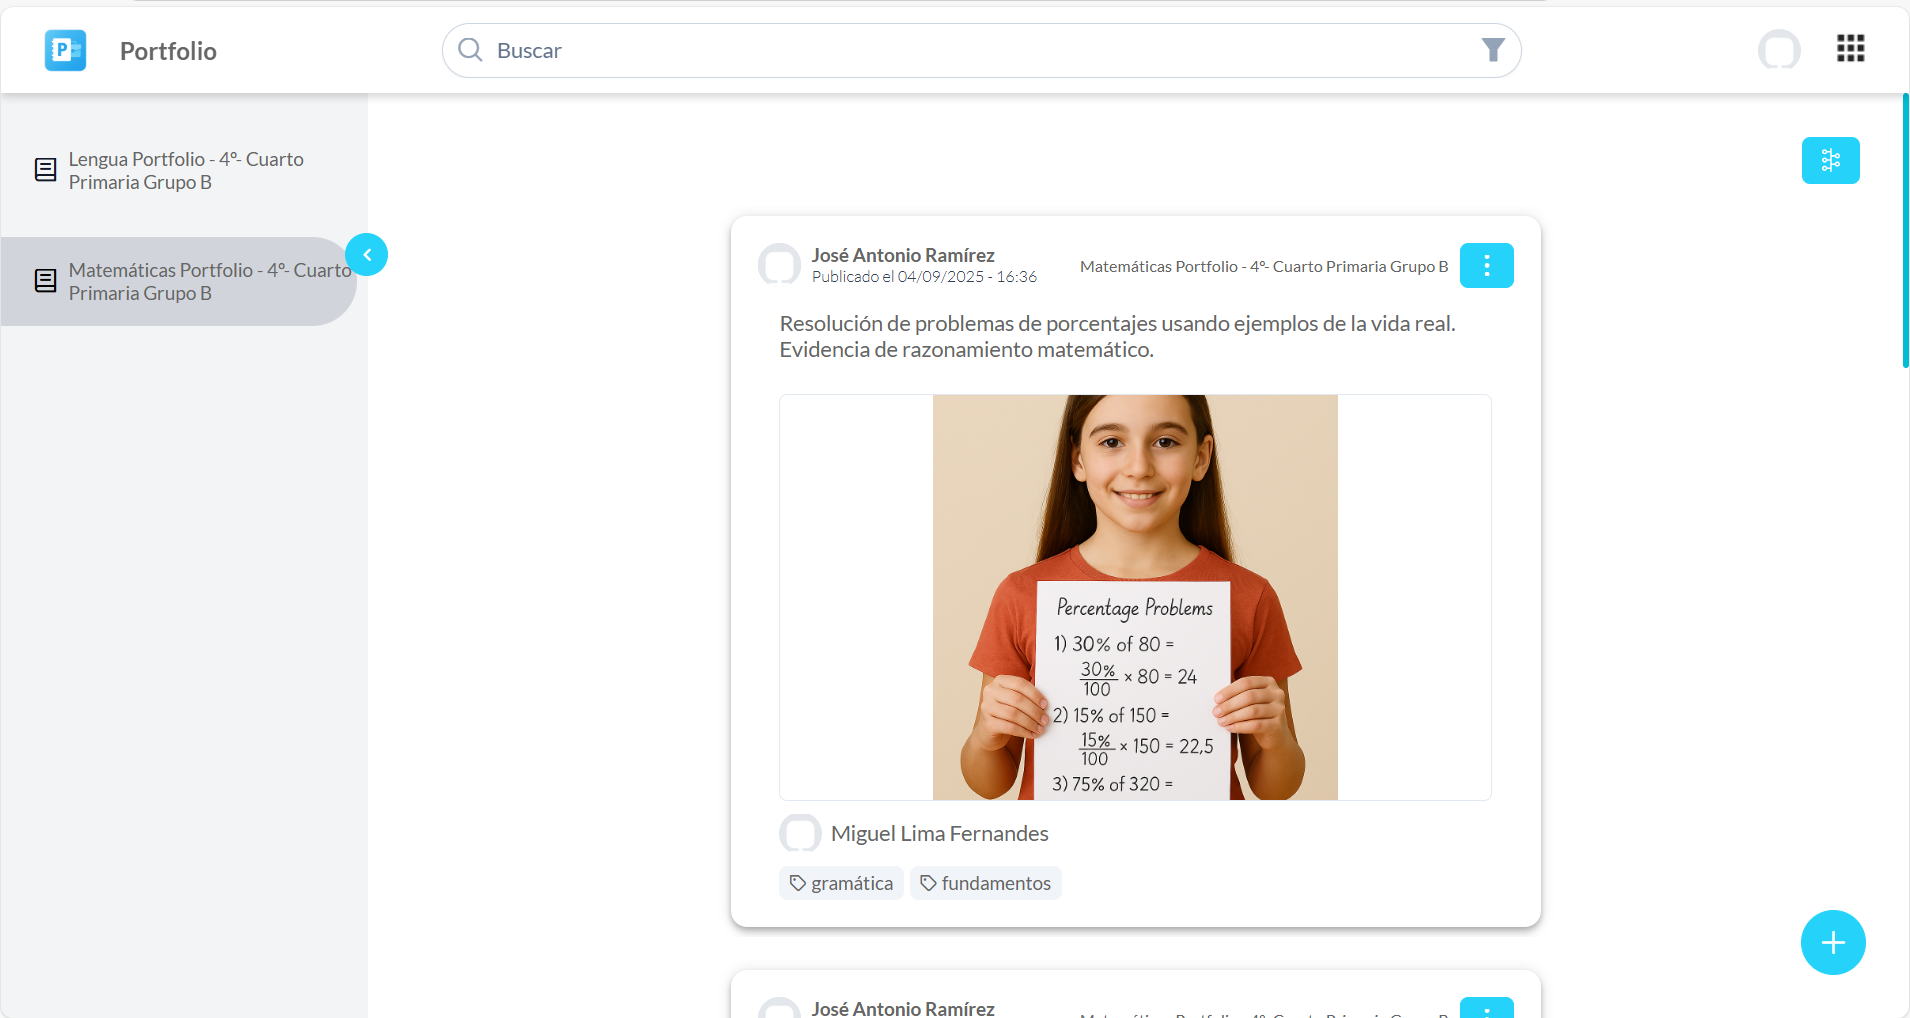Click the gramática tag
The image size is (1910, 1018).
tap(841, 883)
